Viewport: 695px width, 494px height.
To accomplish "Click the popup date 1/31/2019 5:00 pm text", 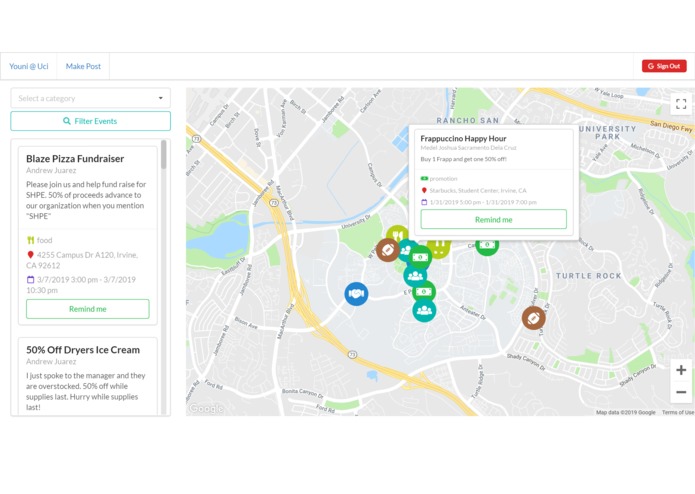I will [483, 202].
